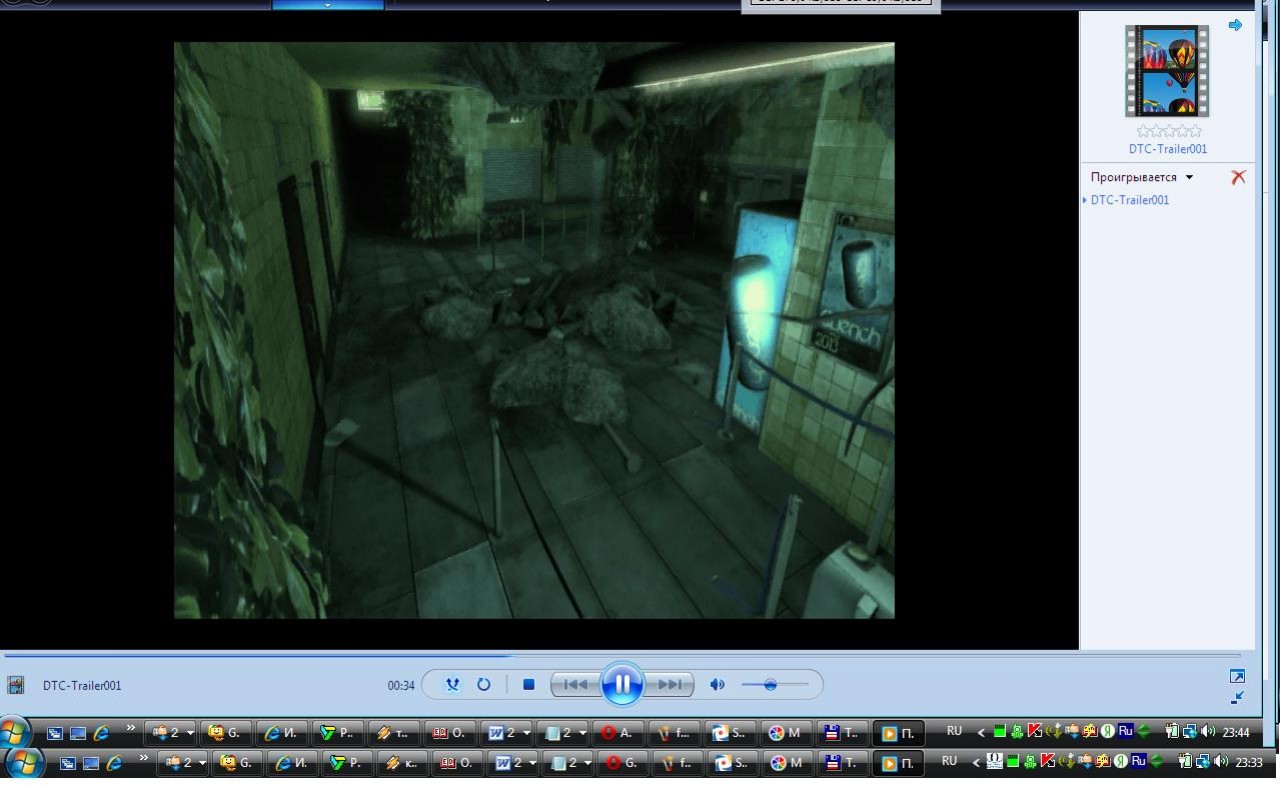Image resolution: width=1280 pixels, height=800 pixels.
Task: Switch to the 'т..' window on the 23:44 taskbar
Action: point(395,733)
